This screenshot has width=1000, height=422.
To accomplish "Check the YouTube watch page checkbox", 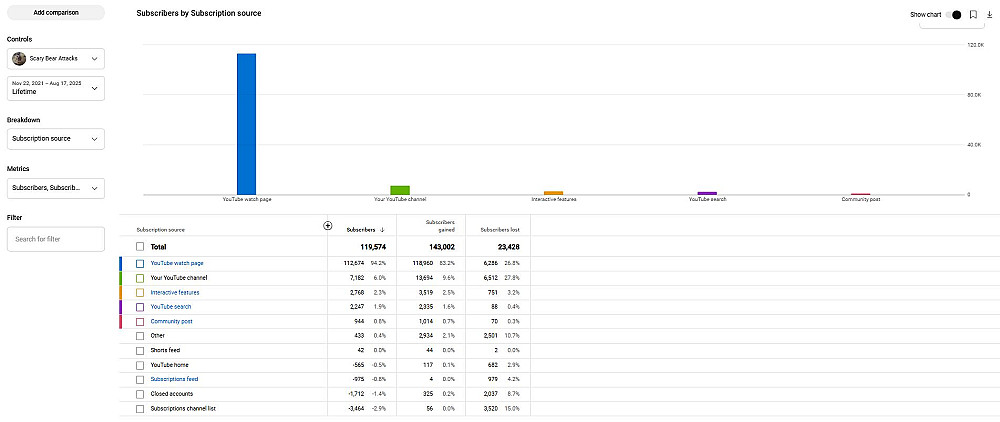I will 140,263.
